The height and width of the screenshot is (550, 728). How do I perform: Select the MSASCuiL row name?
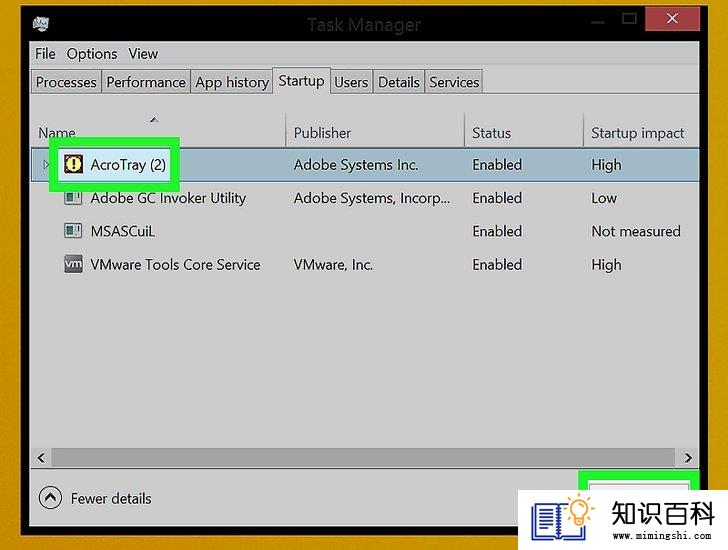pos(123,231)
